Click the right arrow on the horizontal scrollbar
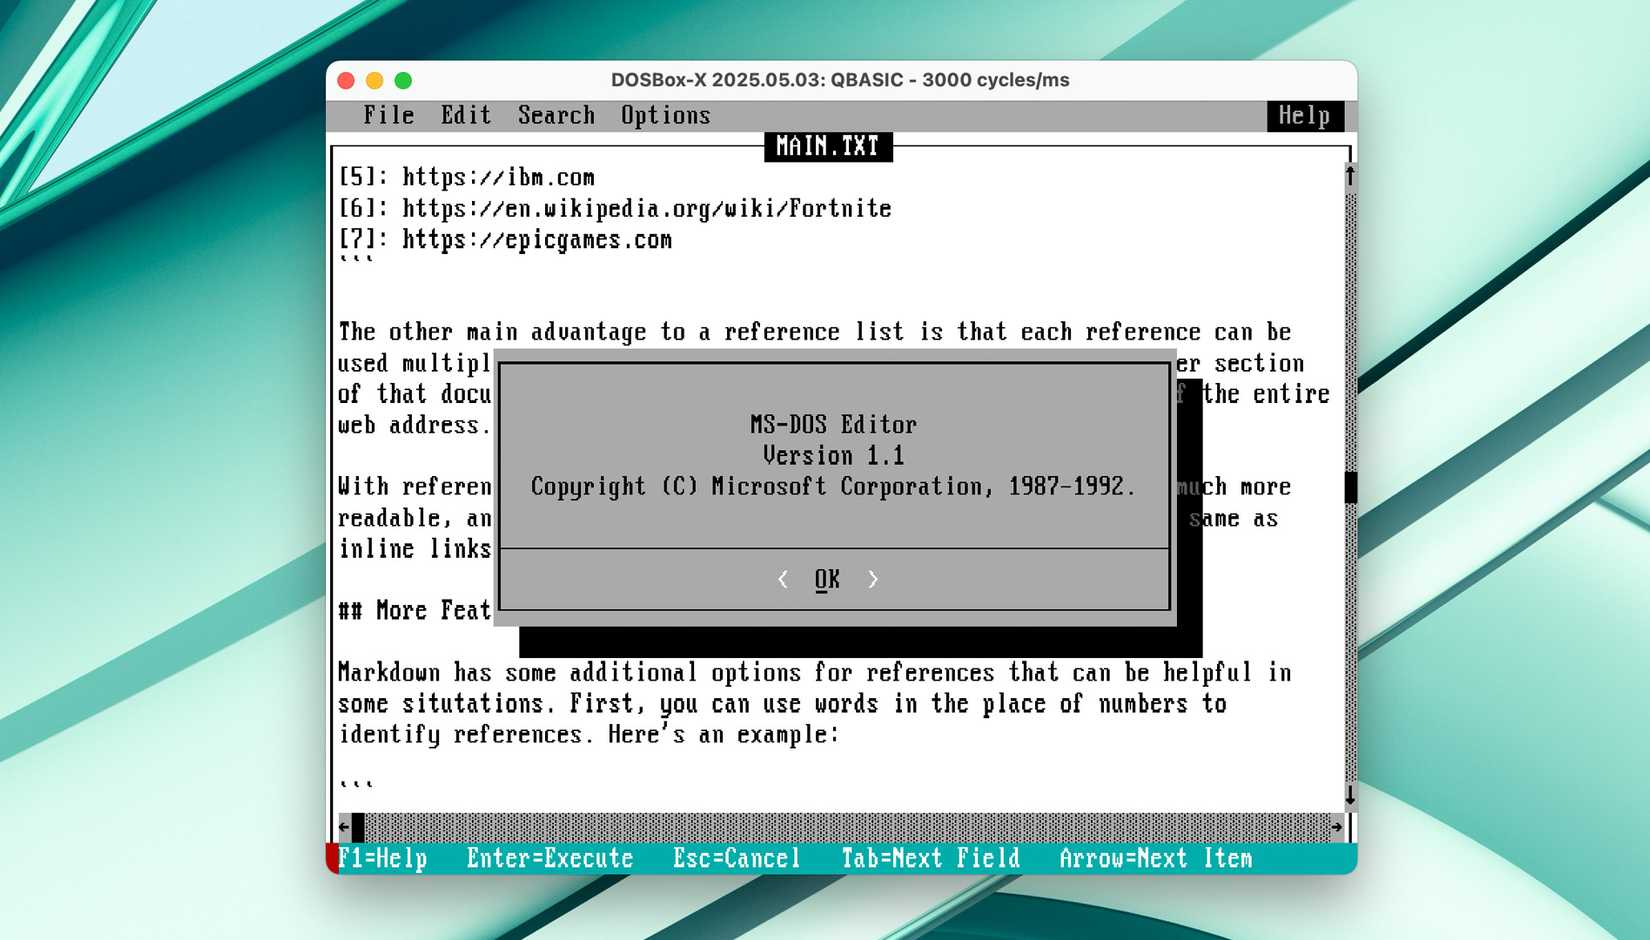This screenshot has height=940, width=1650. click(1338, 827)
